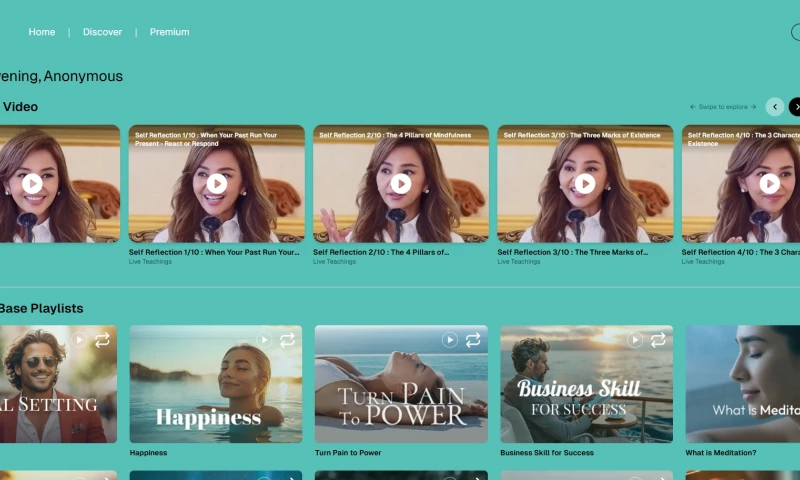Toggle repeat on Business Skill for Success
Screen dimensions: 800x480
click(658, 340)
